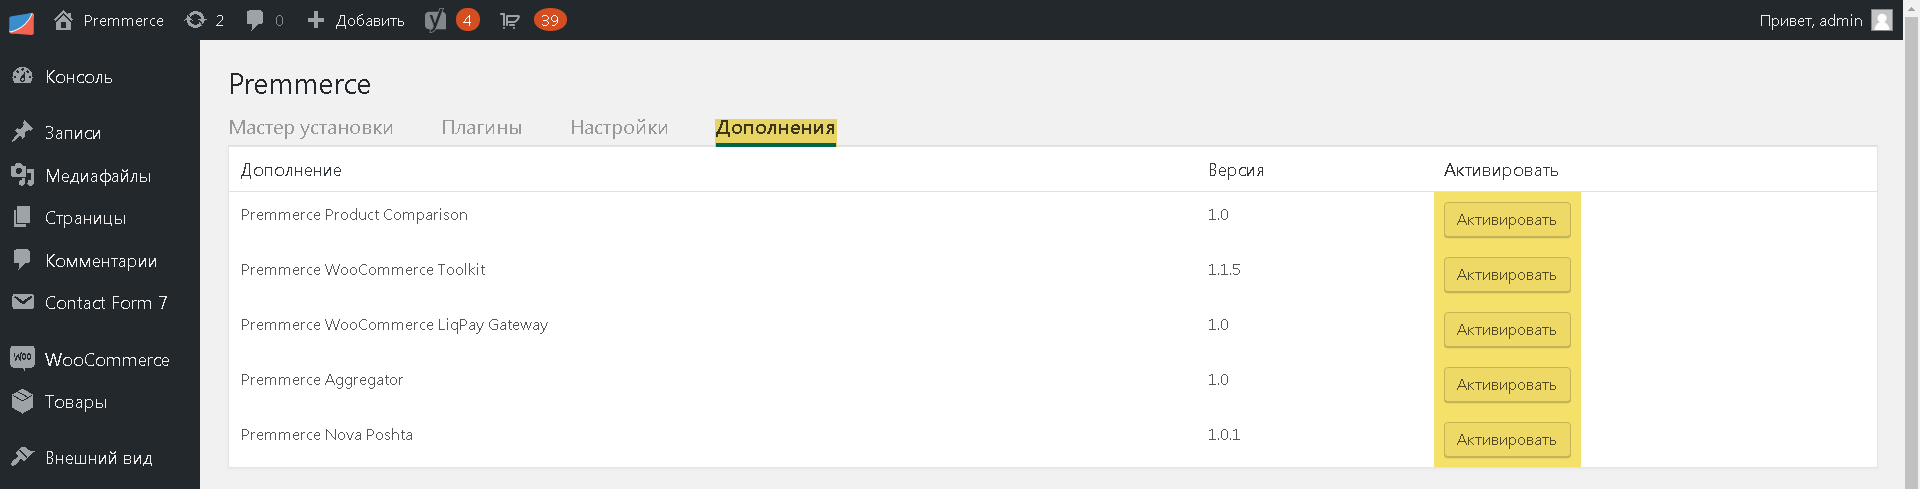Open the Настройки tab

pos(619,128)
